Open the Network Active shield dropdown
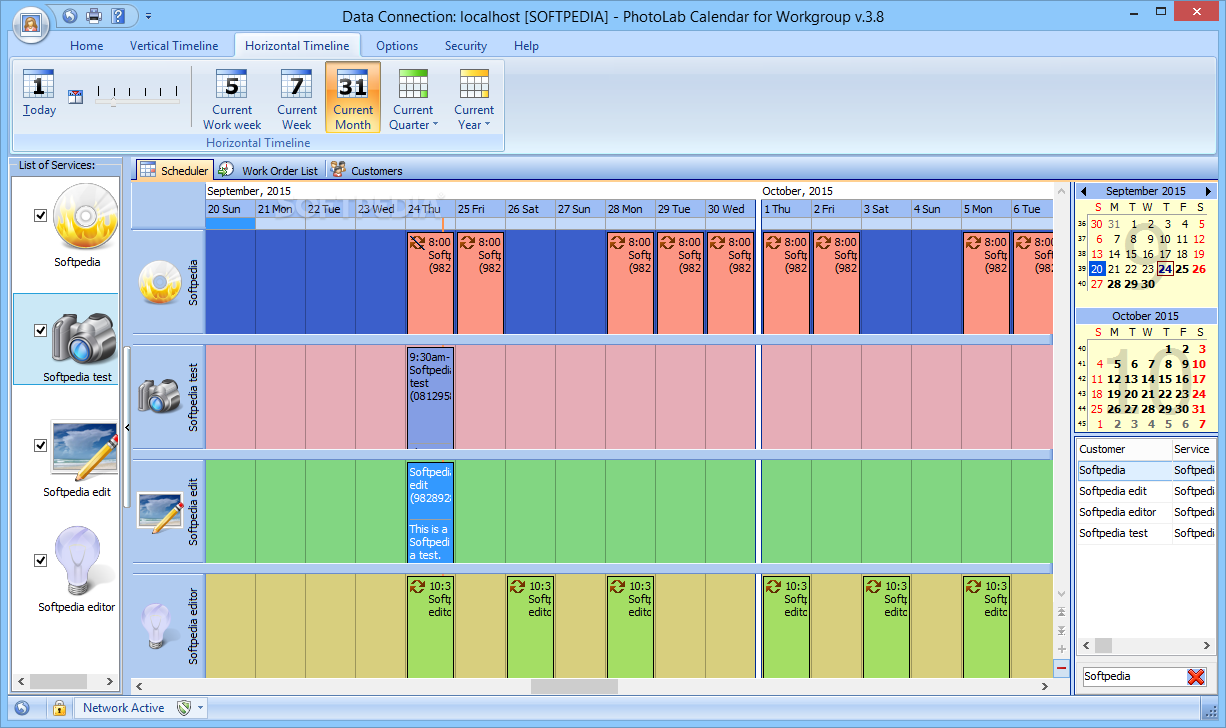 pos(190,708)
